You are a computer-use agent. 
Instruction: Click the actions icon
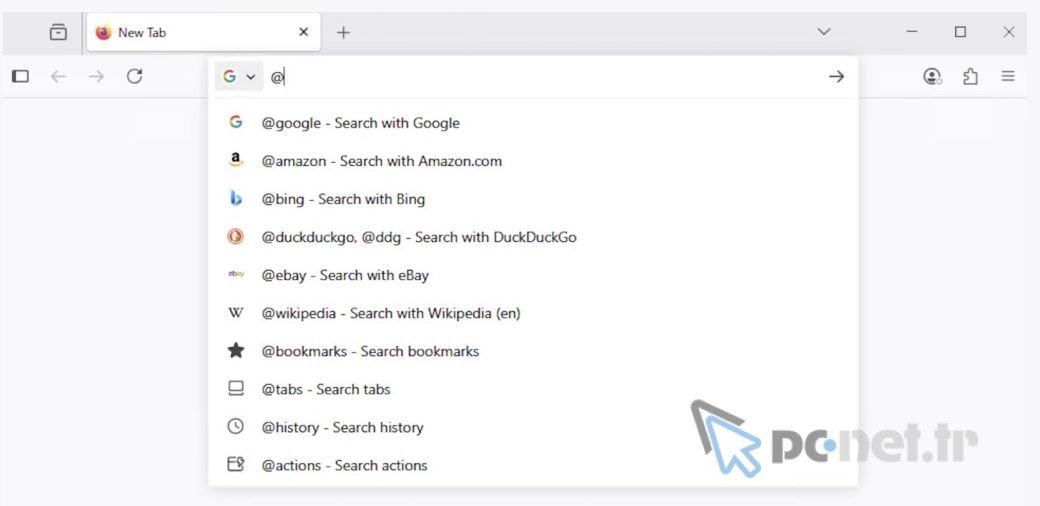pos(235,464)
